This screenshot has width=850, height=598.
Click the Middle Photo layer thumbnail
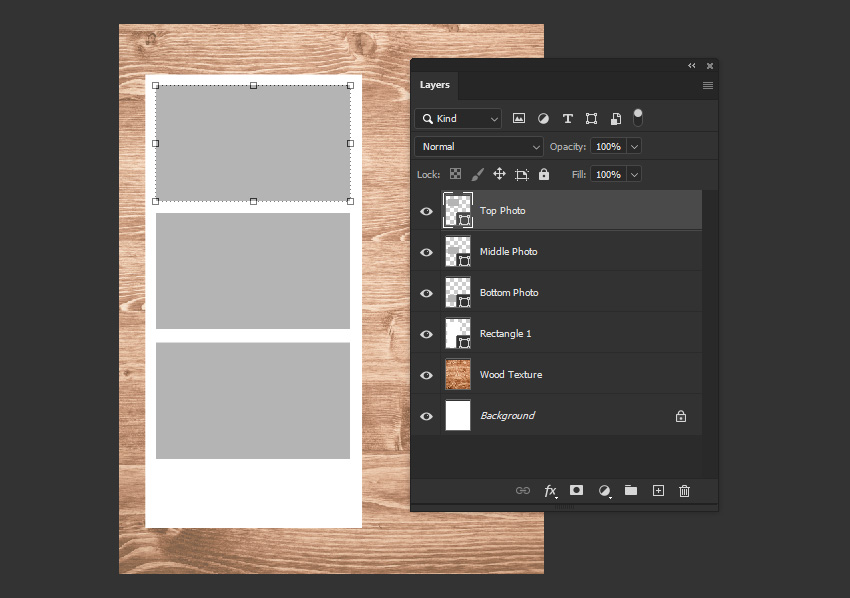[458, 252]
